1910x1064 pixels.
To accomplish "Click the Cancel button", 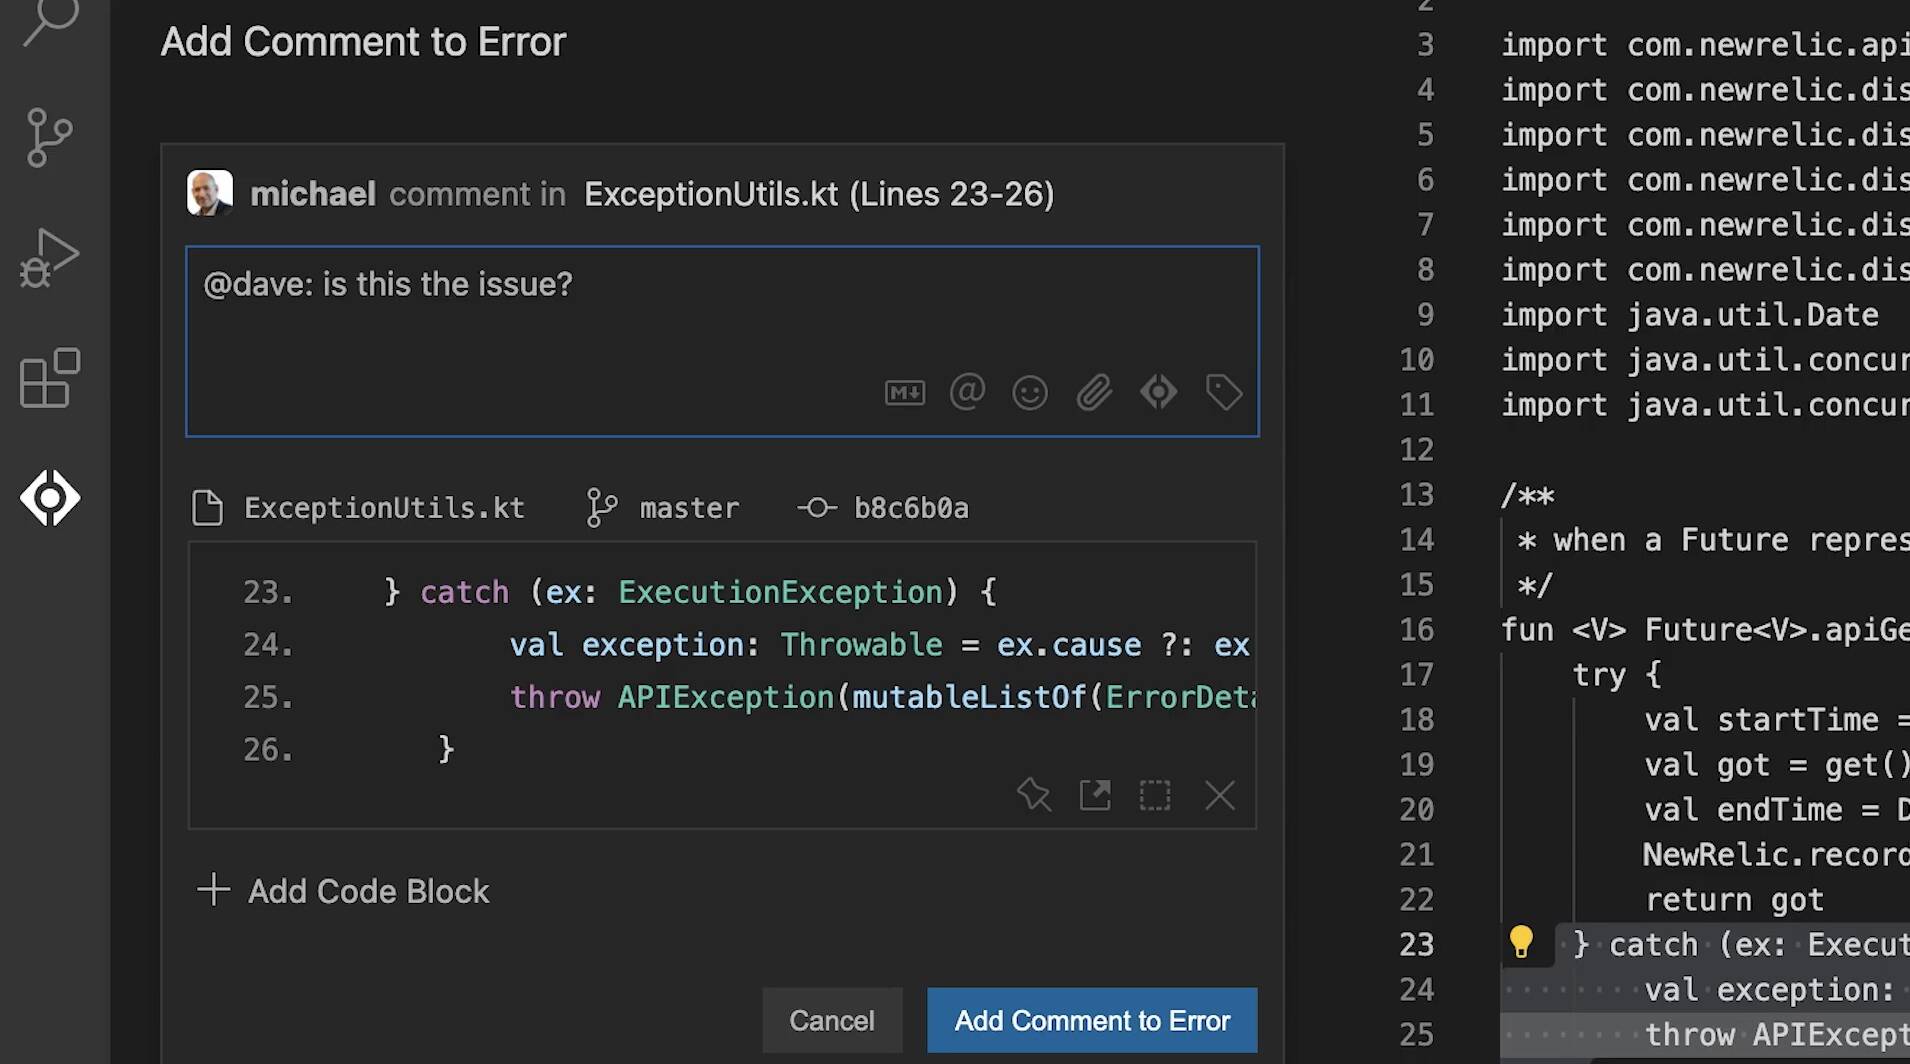I will pos(832,1020).
